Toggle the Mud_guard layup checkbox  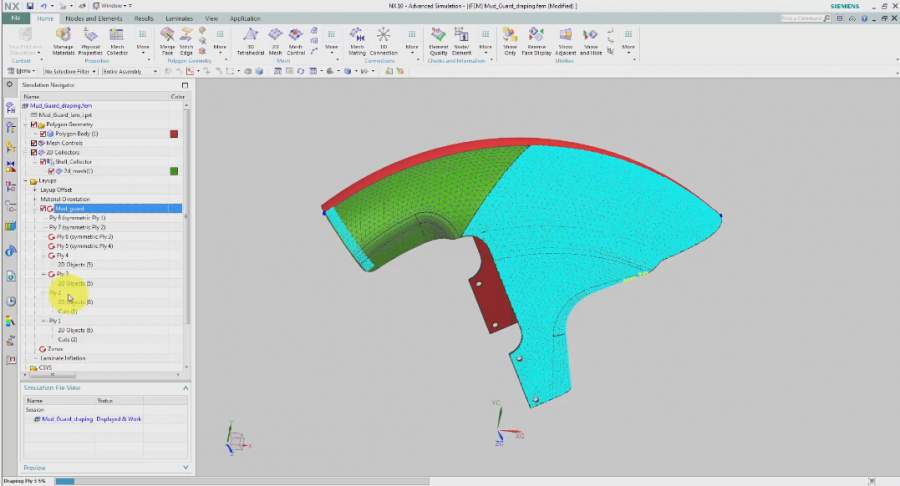click(42, 208)
